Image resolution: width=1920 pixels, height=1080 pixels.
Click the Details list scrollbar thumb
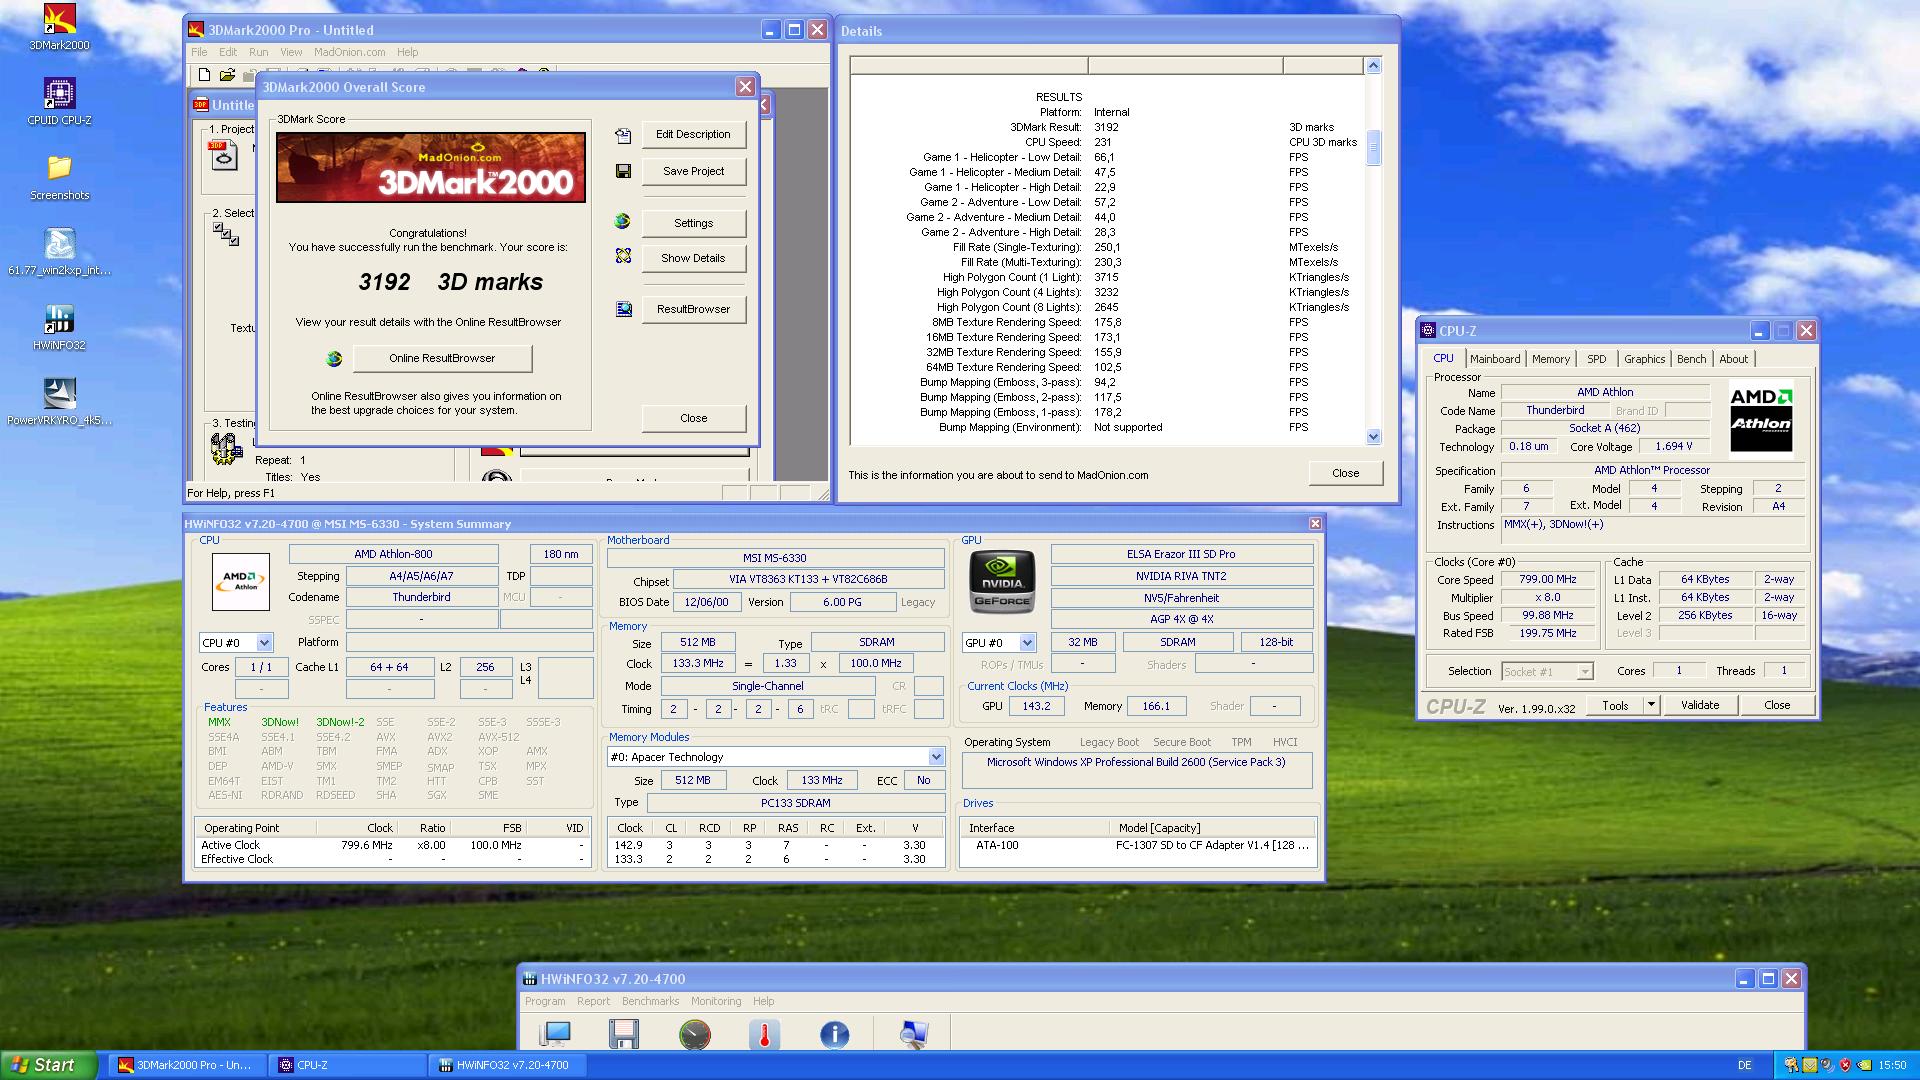1373,148
